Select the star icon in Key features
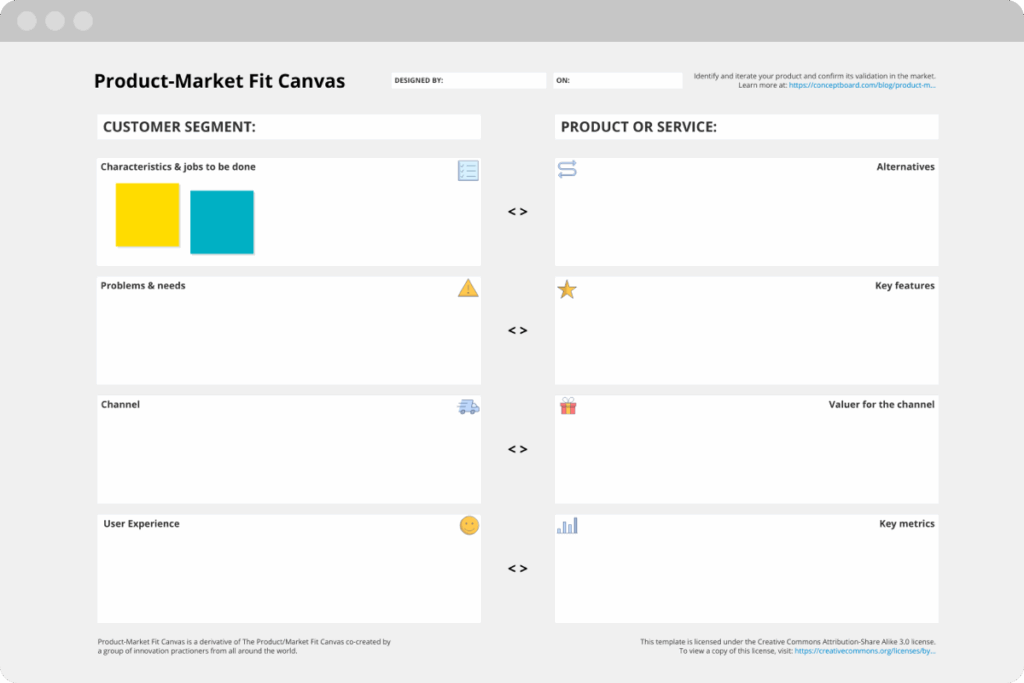Screen dimensions: 1024x683 [x=567, y=289]
